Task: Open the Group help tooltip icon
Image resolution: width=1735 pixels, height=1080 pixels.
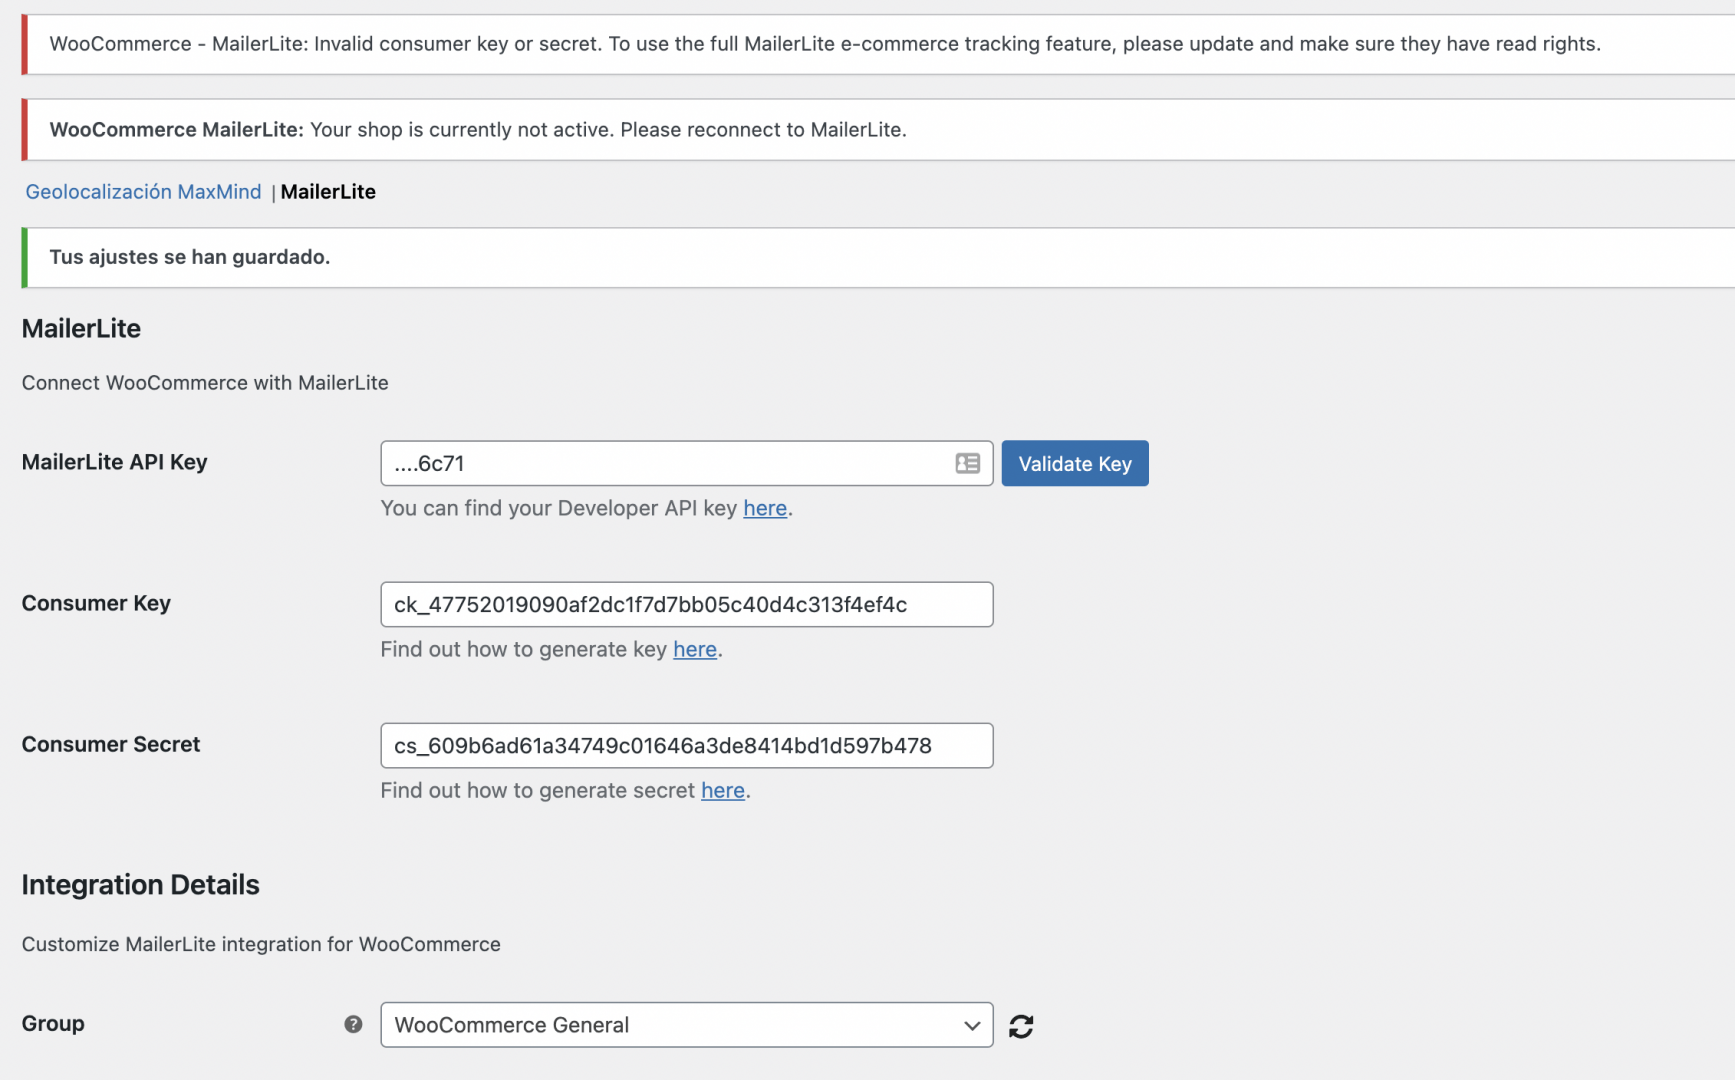Action: (x=353, y=1024)
